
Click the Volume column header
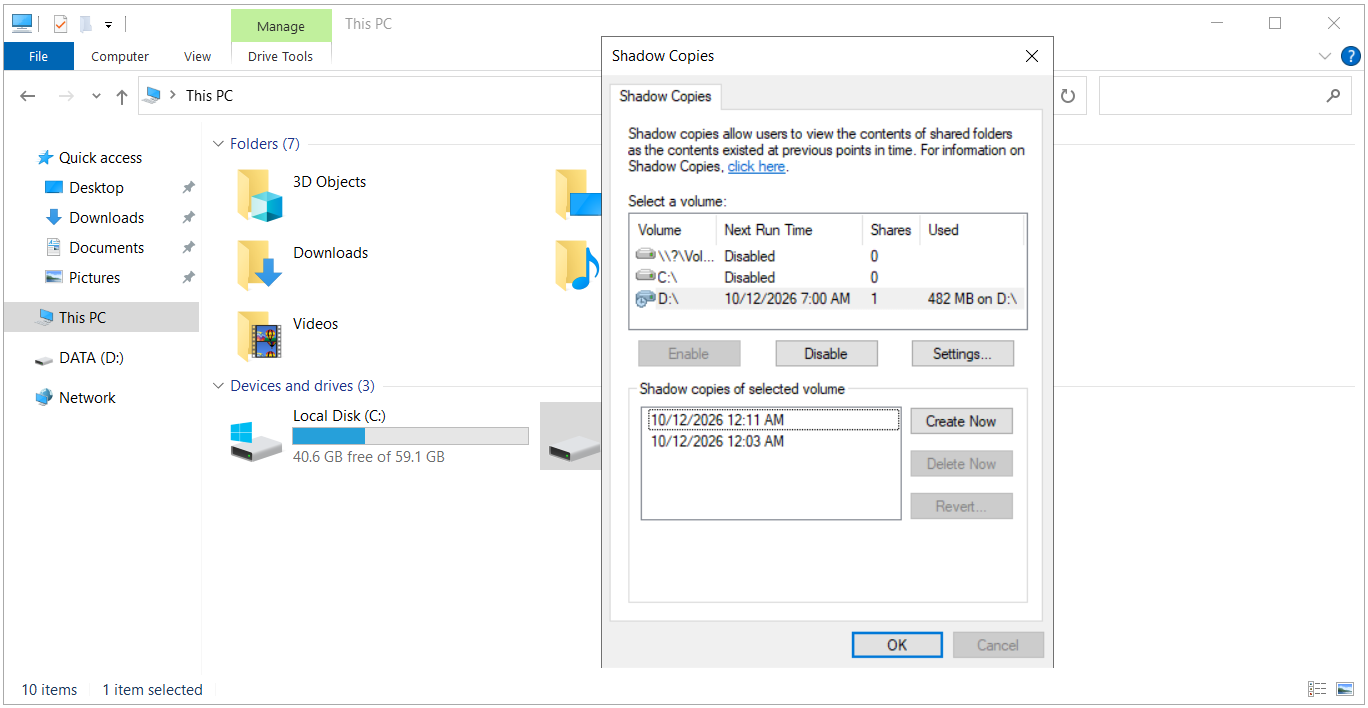click(x=673, y=230)
